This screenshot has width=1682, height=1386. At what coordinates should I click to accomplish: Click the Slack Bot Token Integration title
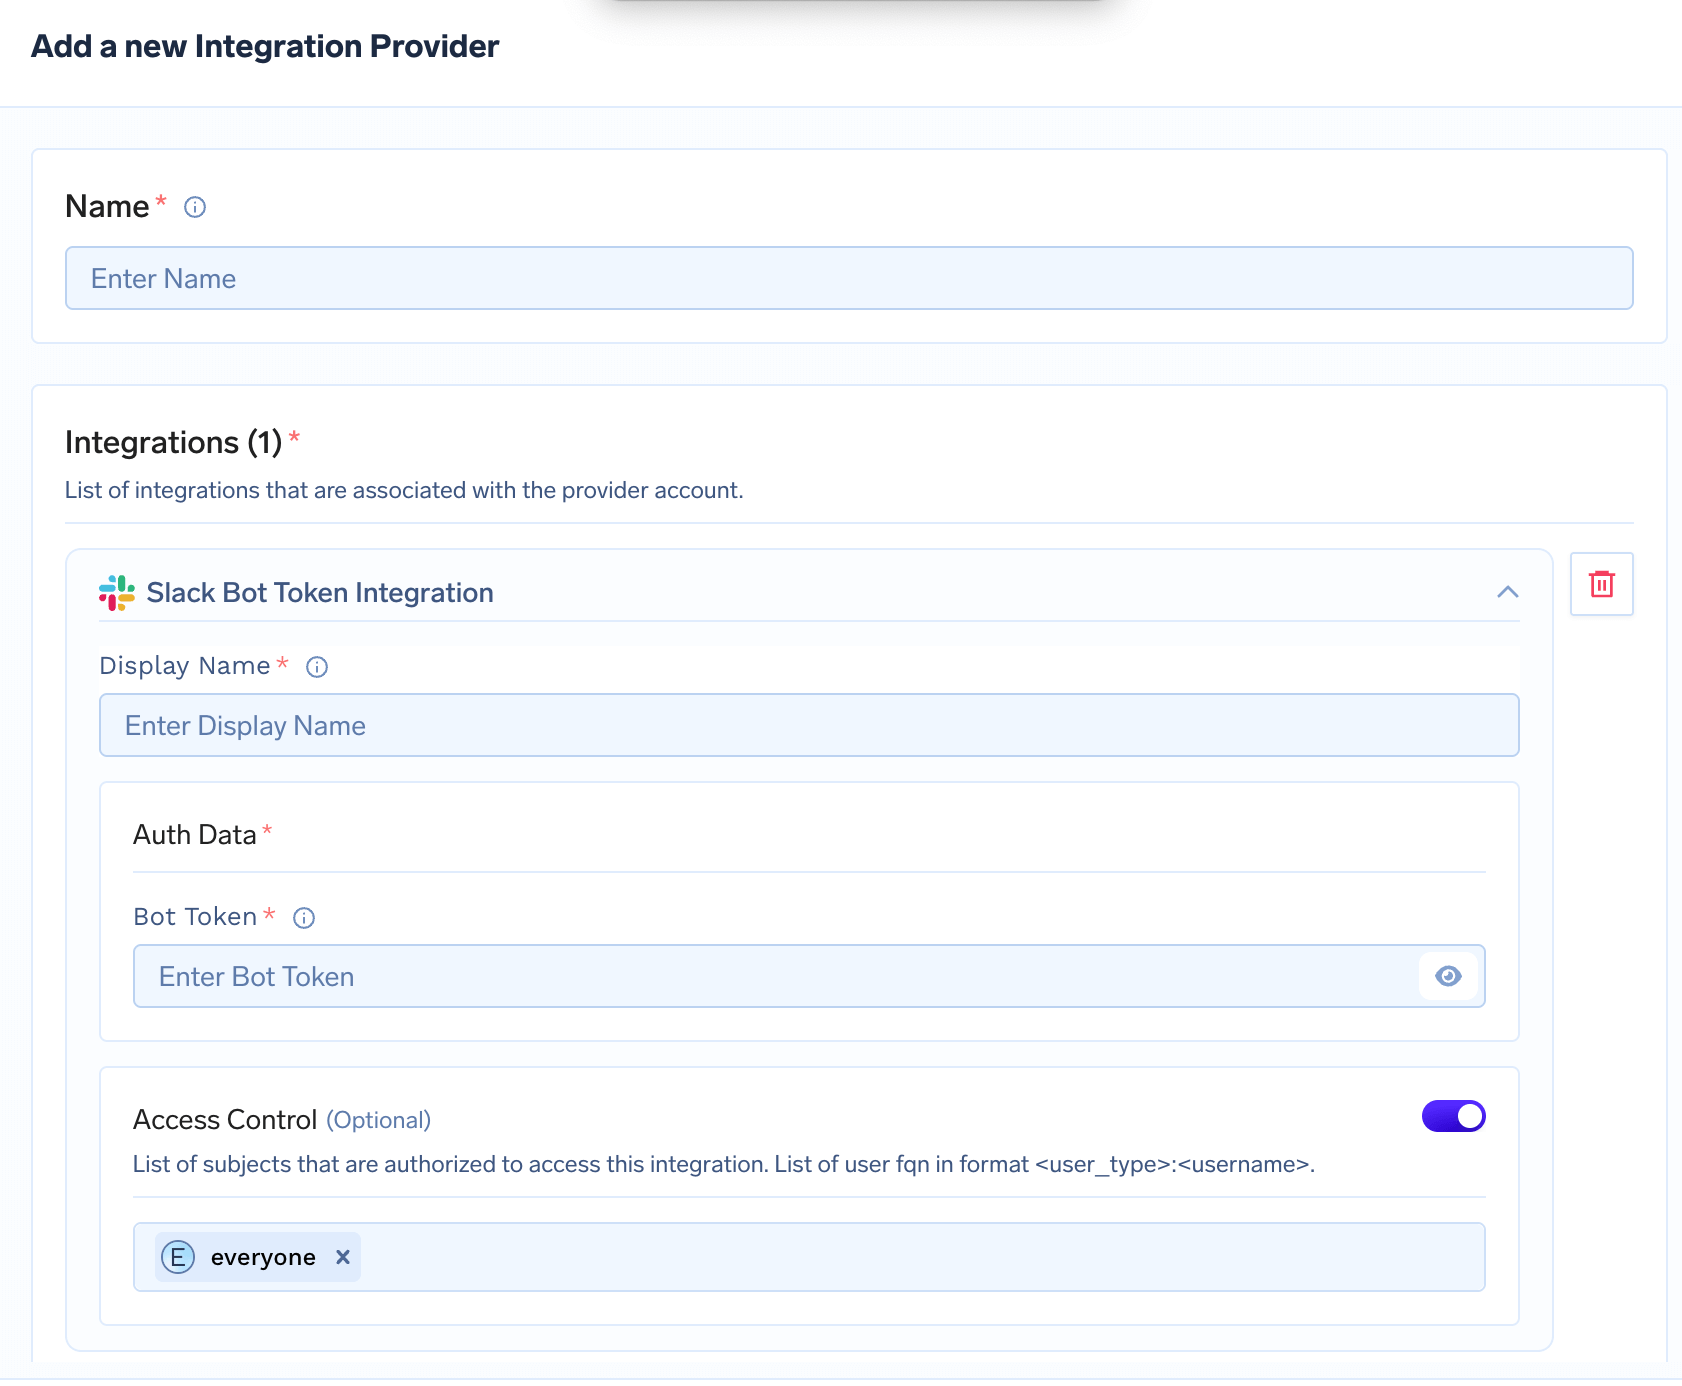[x=320, y=593]
